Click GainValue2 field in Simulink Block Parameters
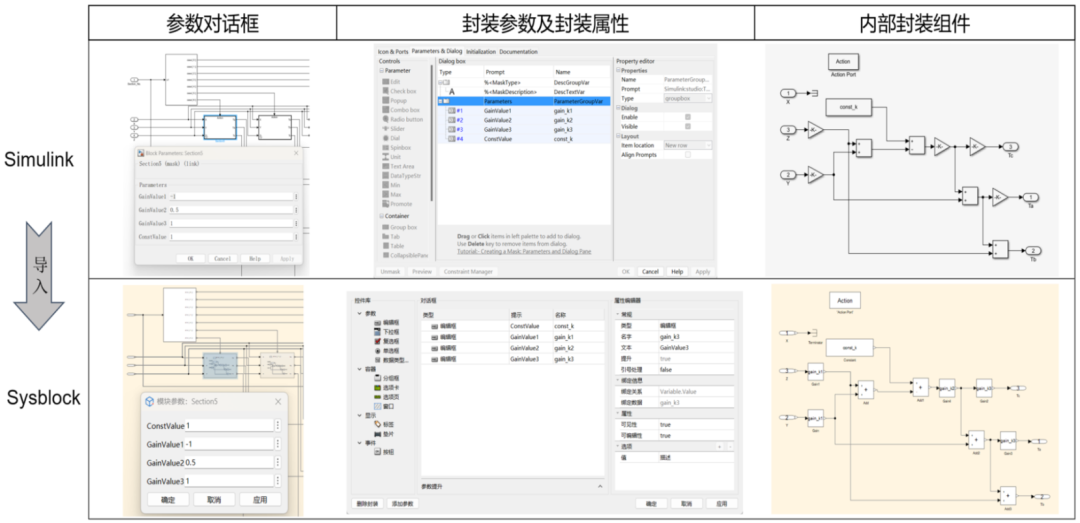This screenshot has height=523, width=1080. (231, 210)
